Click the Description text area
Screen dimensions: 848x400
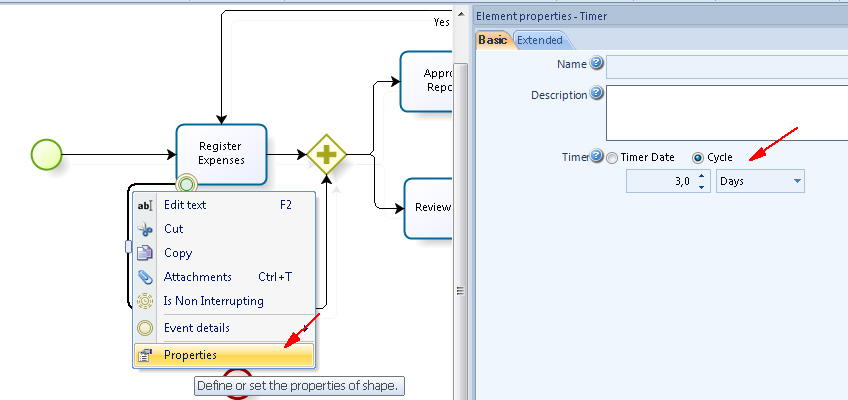(727, 112)
